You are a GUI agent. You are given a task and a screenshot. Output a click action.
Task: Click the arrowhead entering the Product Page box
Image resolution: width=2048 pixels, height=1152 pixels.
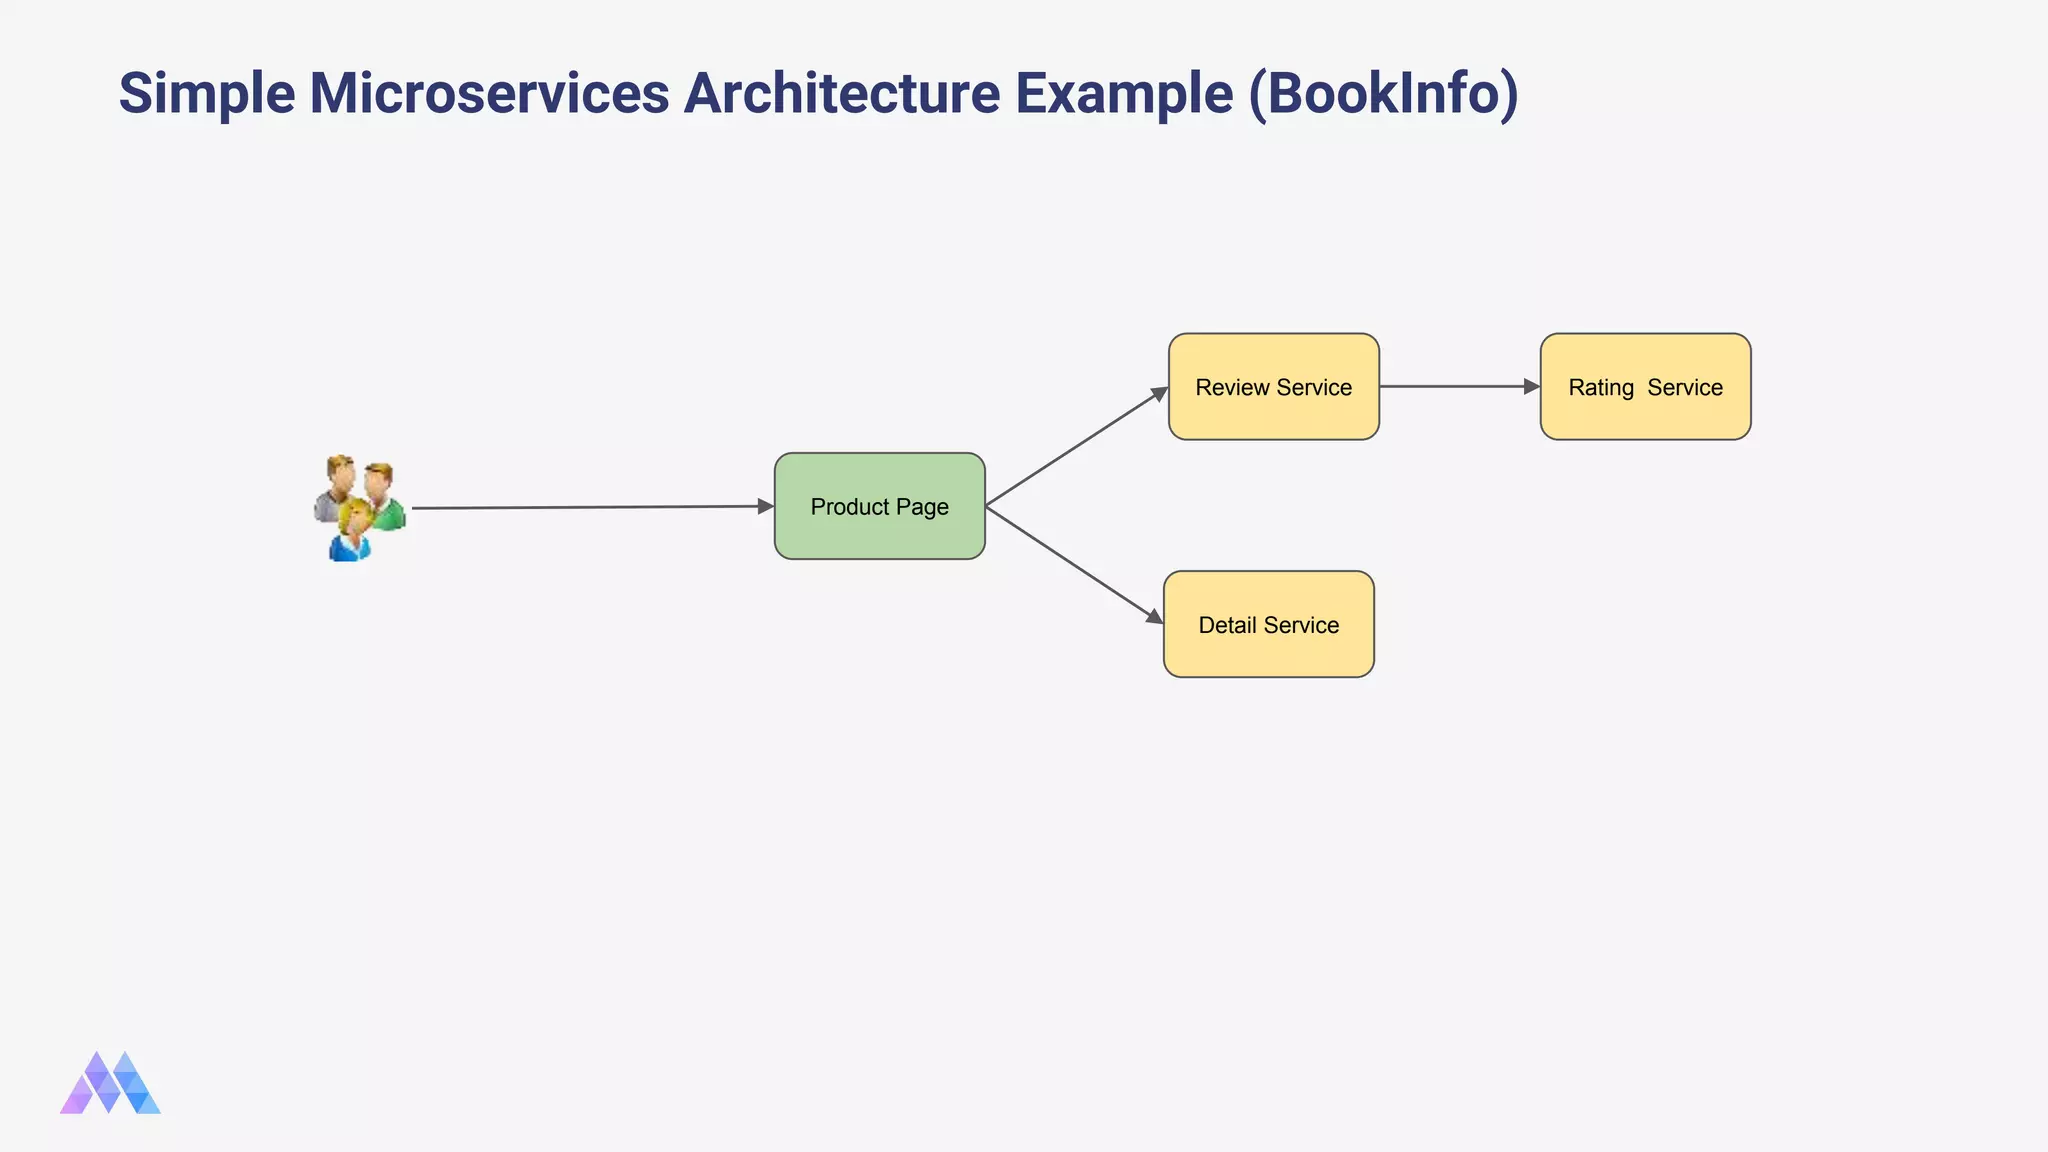(x=766, y=507)
